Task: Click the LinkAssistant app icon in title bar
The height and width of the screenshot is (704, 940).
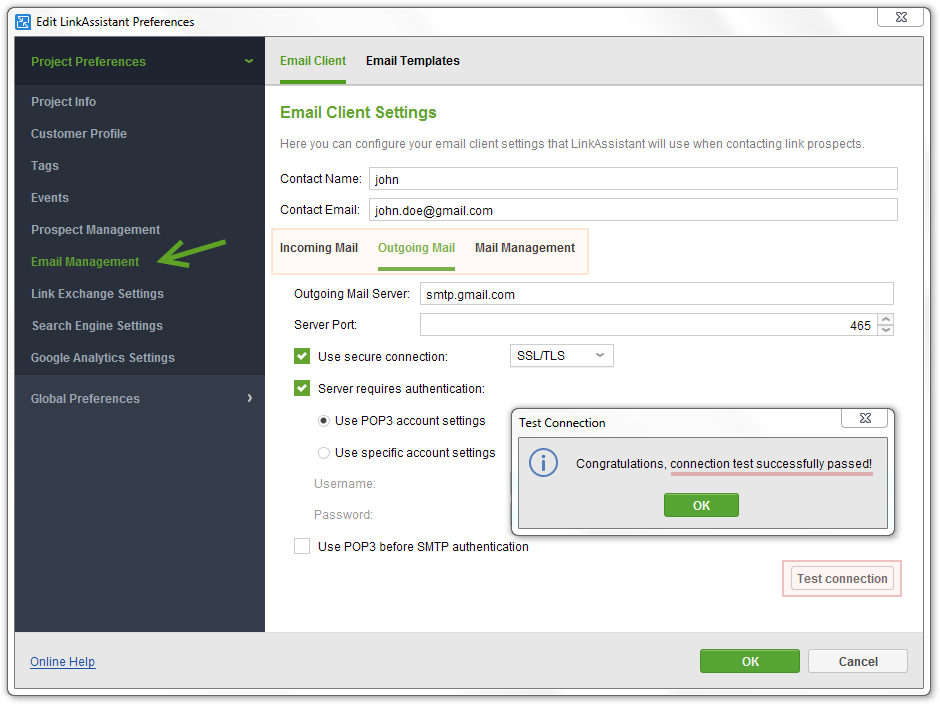Action: click(23, 22)
